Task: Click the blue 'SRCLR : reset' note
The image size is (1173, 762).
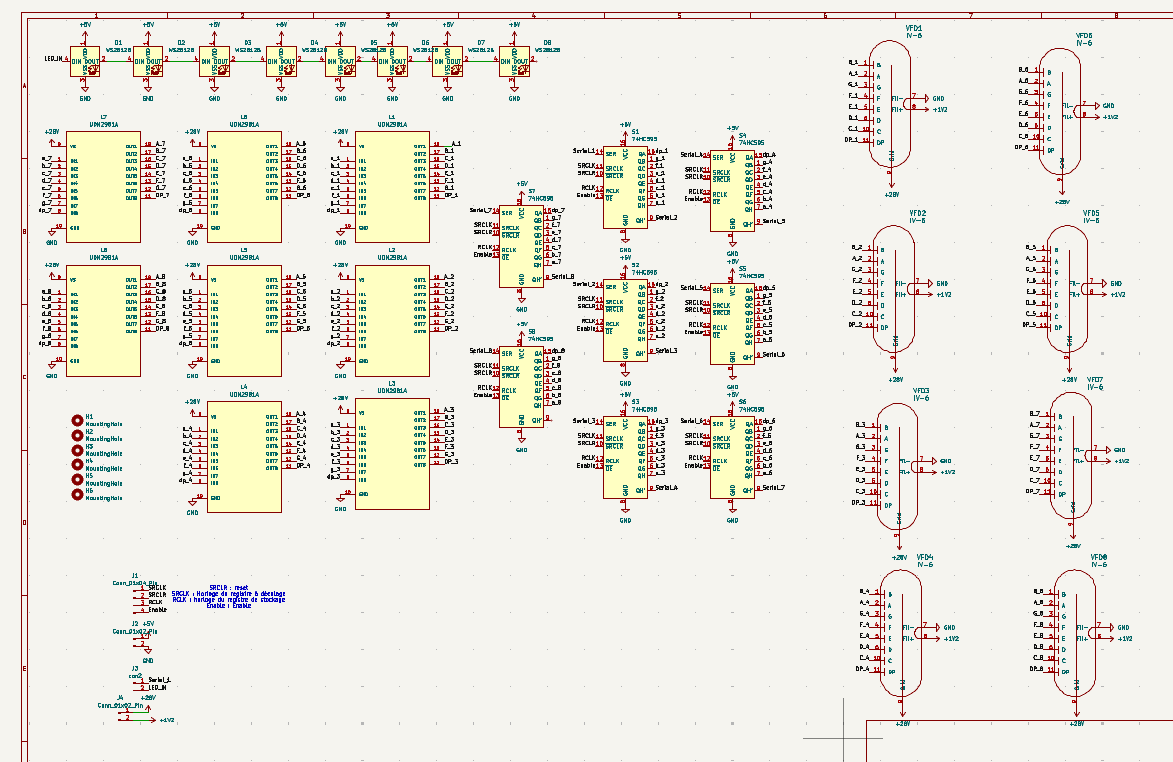Action: pyautogui.click(x=228, y=588)
